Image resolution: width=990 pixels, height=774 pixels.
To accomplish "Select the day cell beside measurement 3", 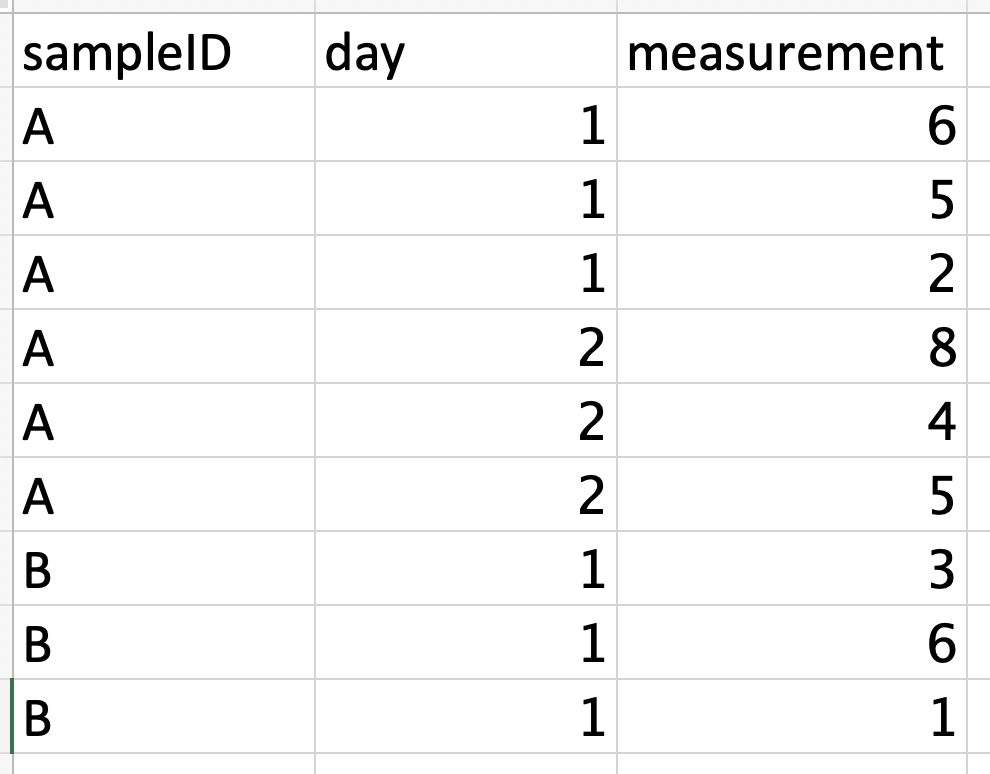I will [465, 571].
